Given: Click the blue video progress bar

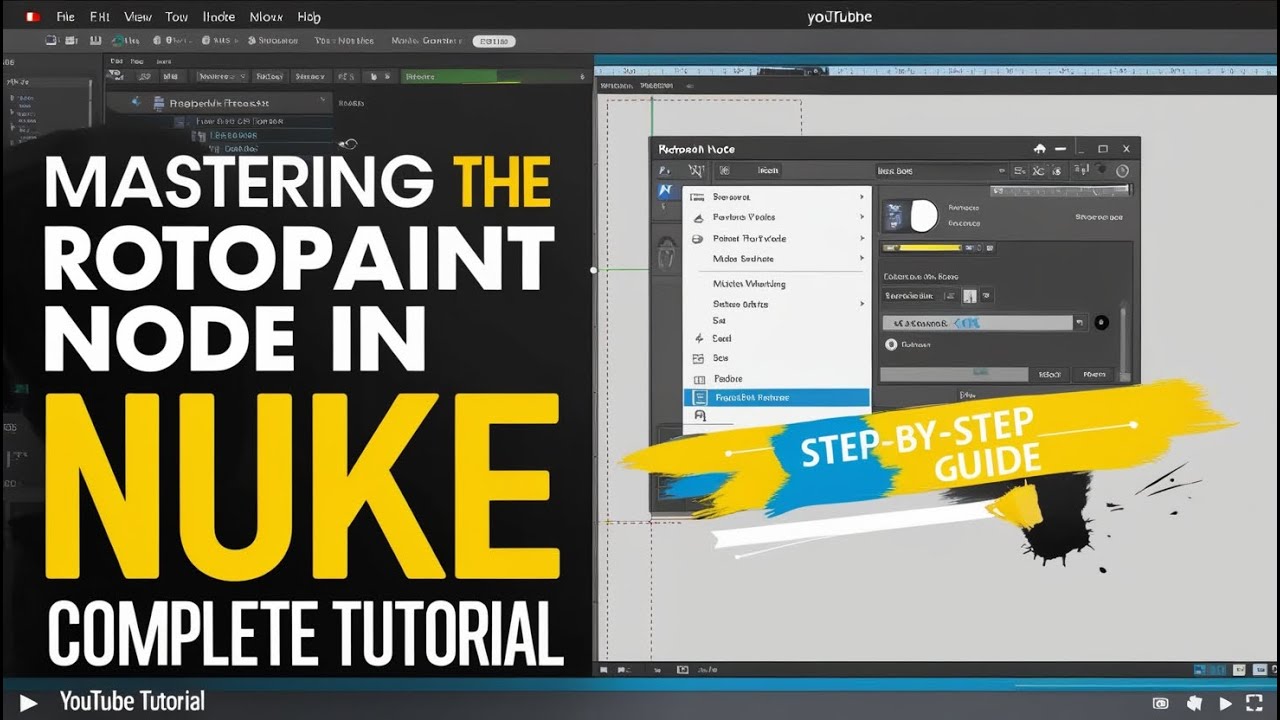Looking at the screenshot, I should pyautogui.click(x=640, y=684).
